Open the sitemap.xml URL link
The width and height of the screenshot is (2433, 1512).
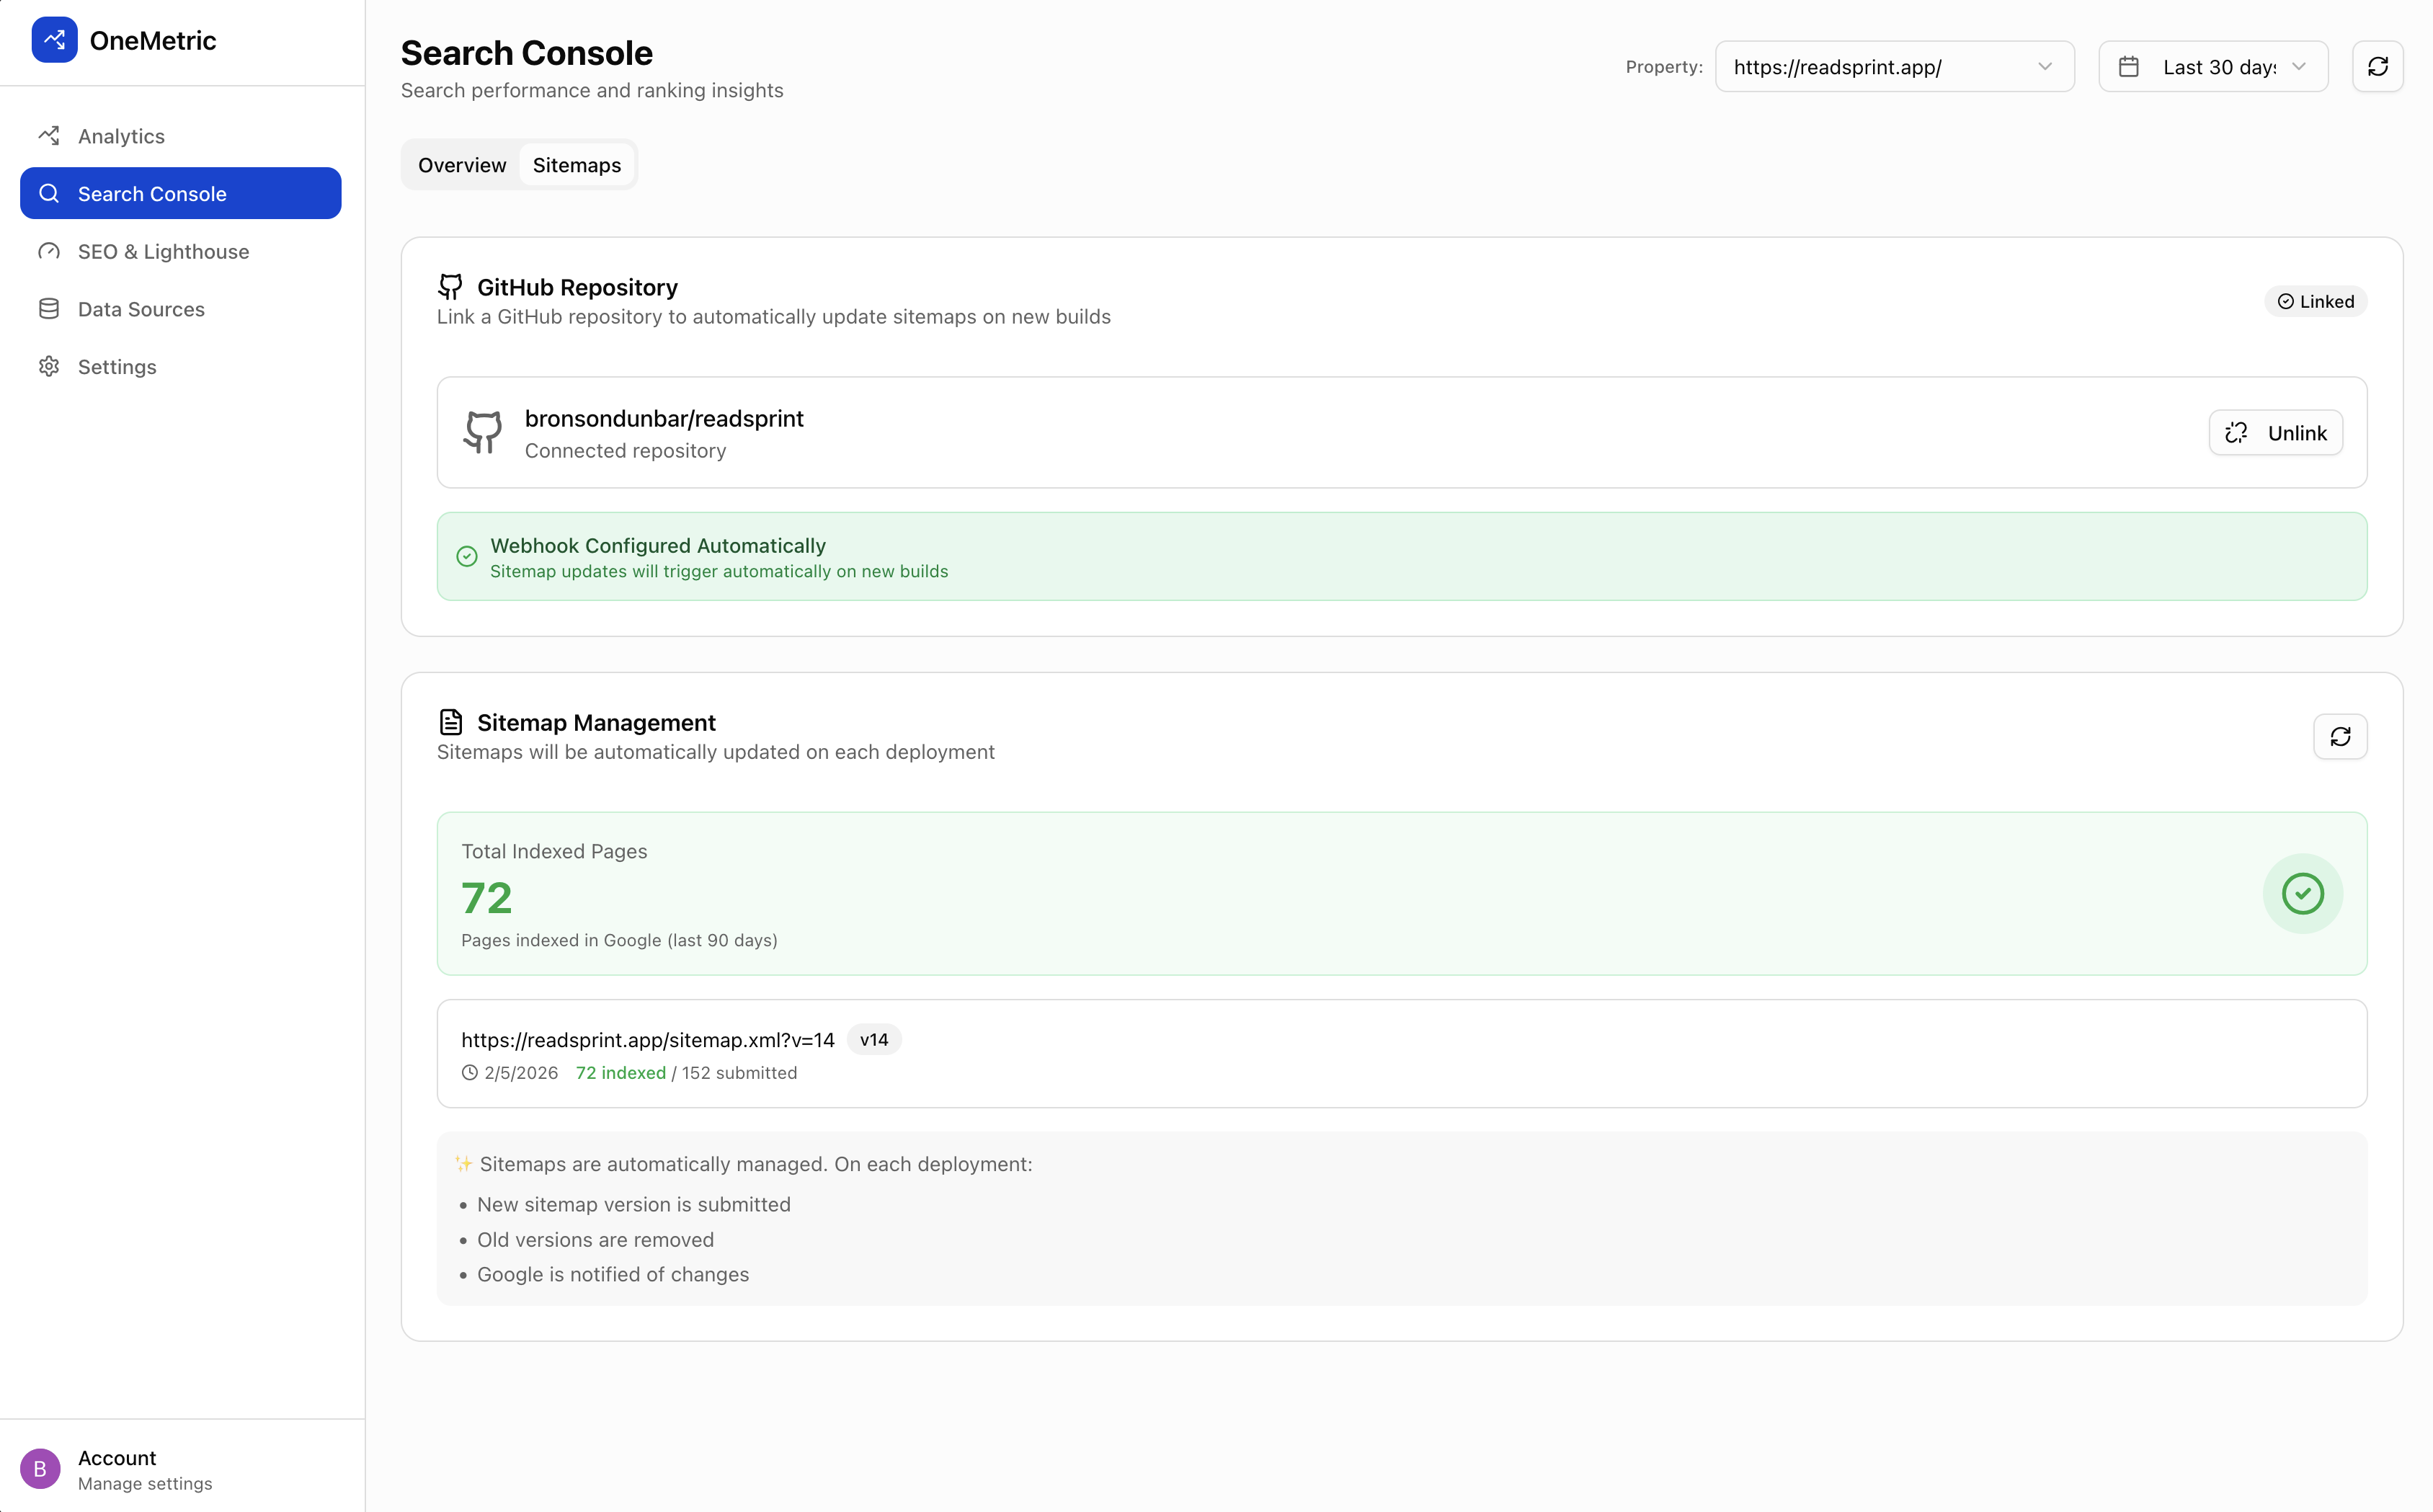(647, 1040)
